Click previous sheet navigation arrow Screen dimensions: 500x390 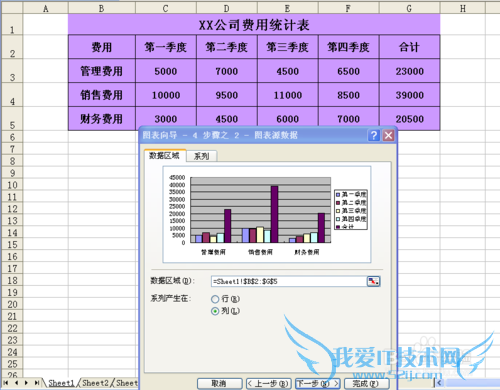16,383
